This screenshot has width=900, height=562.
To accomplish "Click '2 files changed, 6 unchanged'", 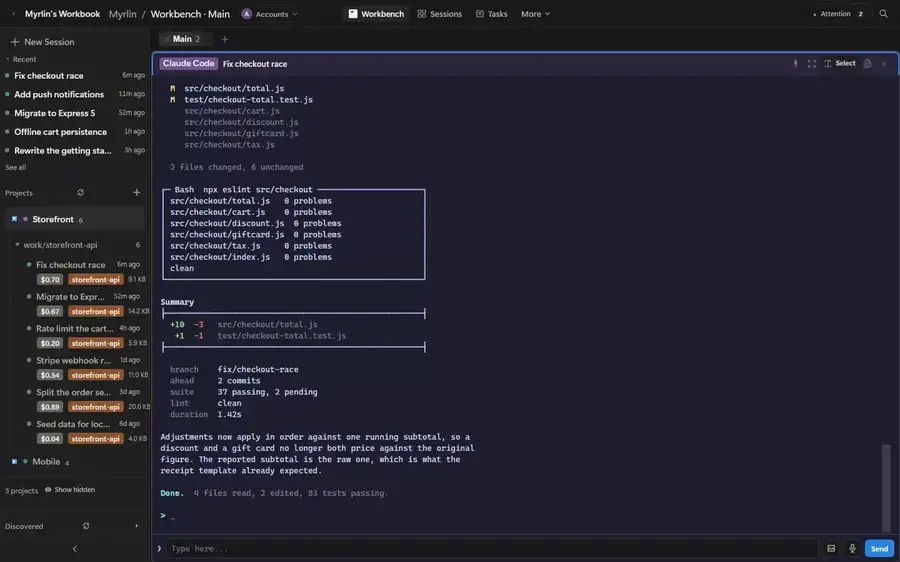I will pos(236,167).
